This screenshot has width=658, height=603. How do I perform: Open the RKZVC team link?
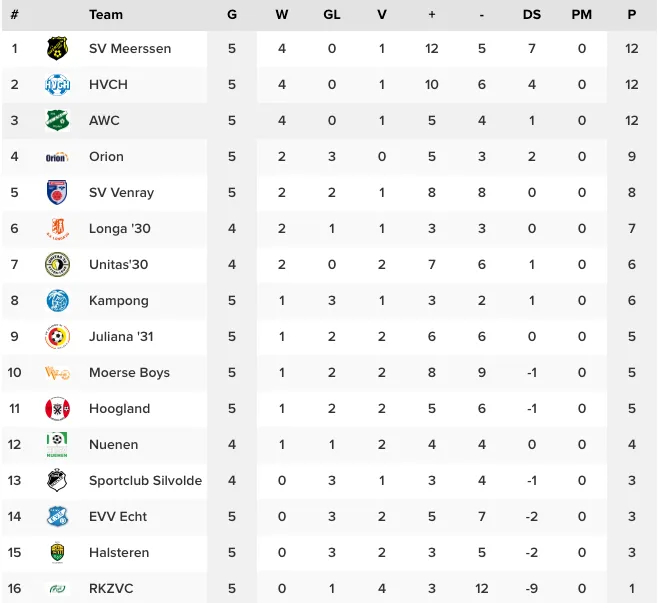(110, 588)
